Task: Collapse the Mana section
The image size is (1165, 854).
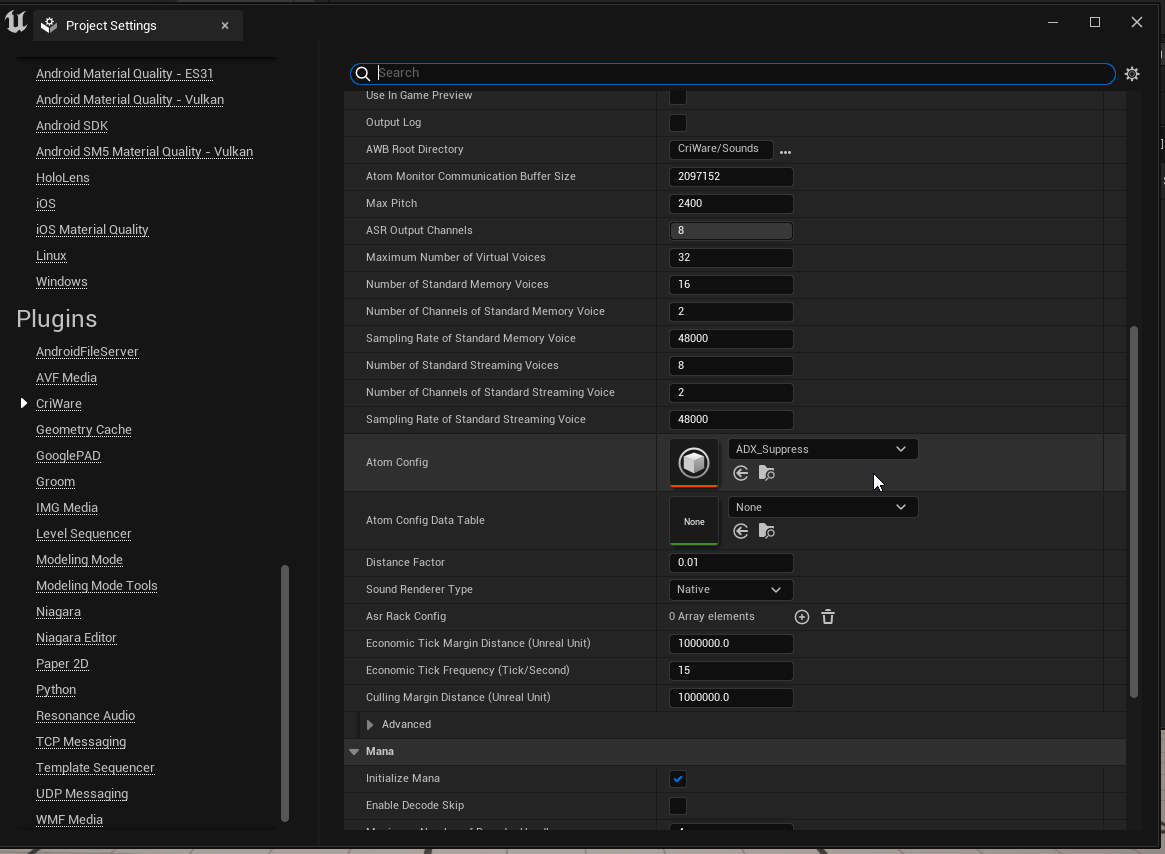Action: tap(354, 751)
